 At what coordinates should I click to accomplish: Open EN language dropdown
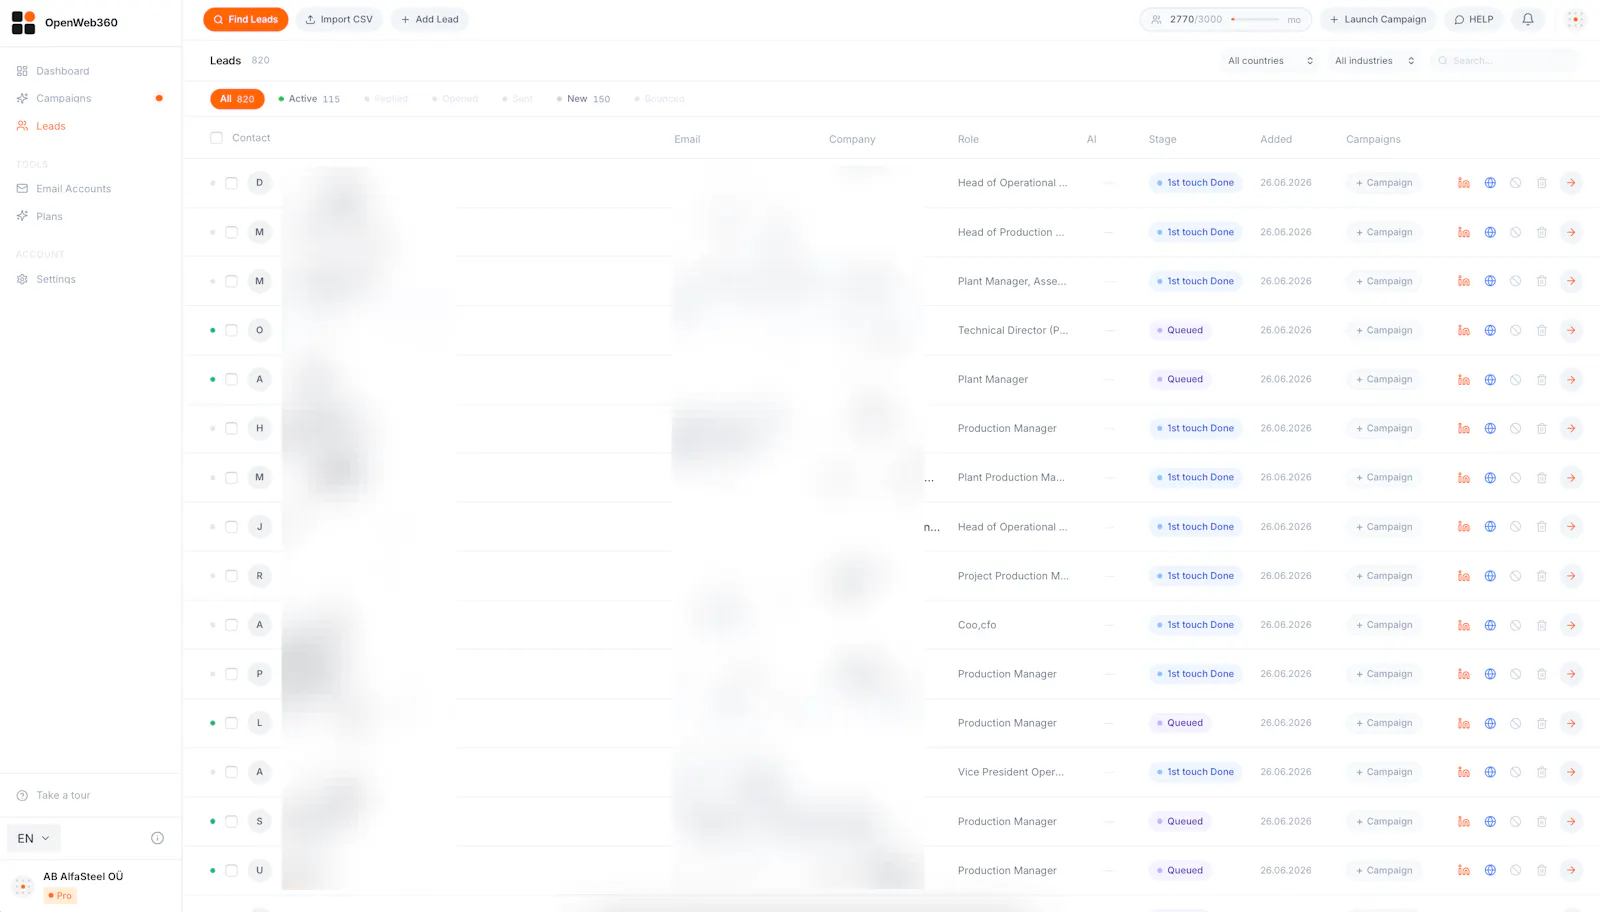pos(34,838)
